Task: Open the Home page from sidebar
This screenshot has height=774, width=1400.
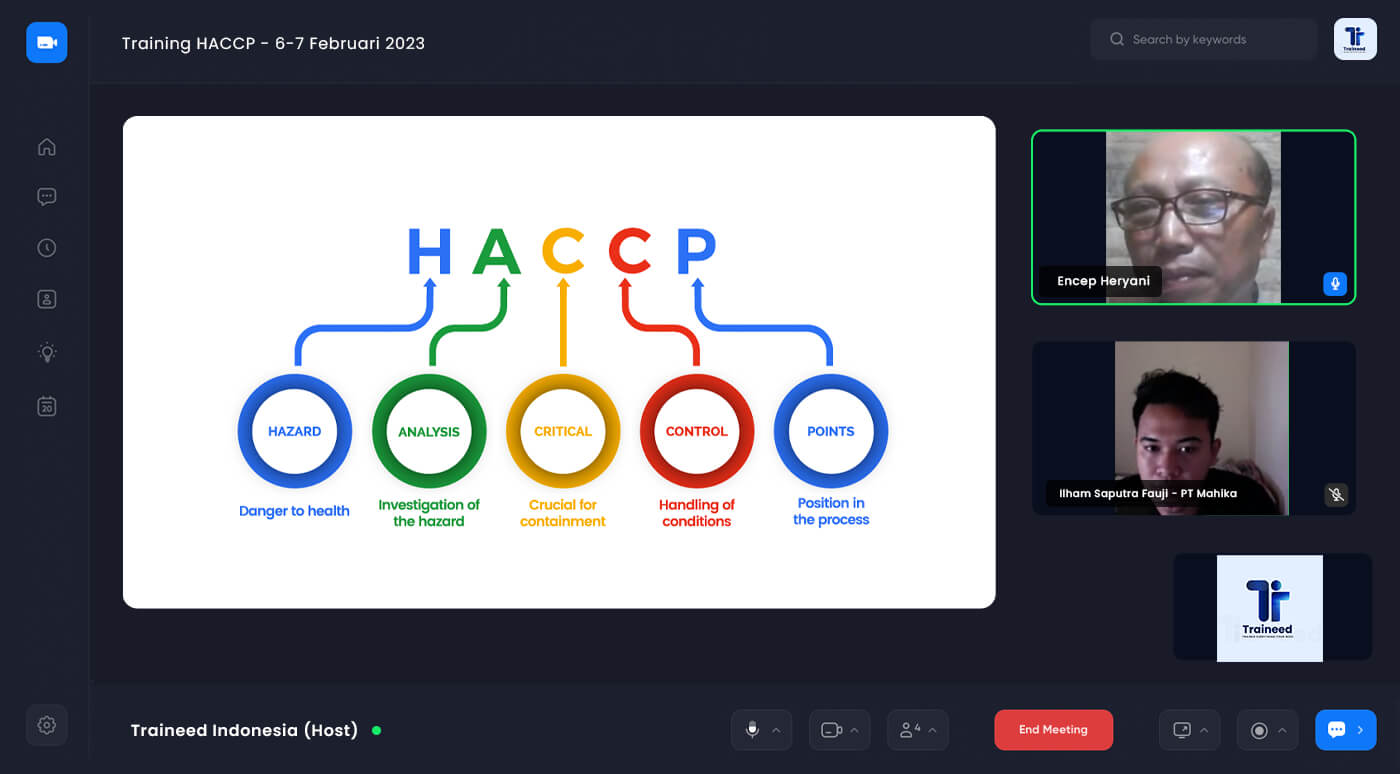Action: point(46,147)
